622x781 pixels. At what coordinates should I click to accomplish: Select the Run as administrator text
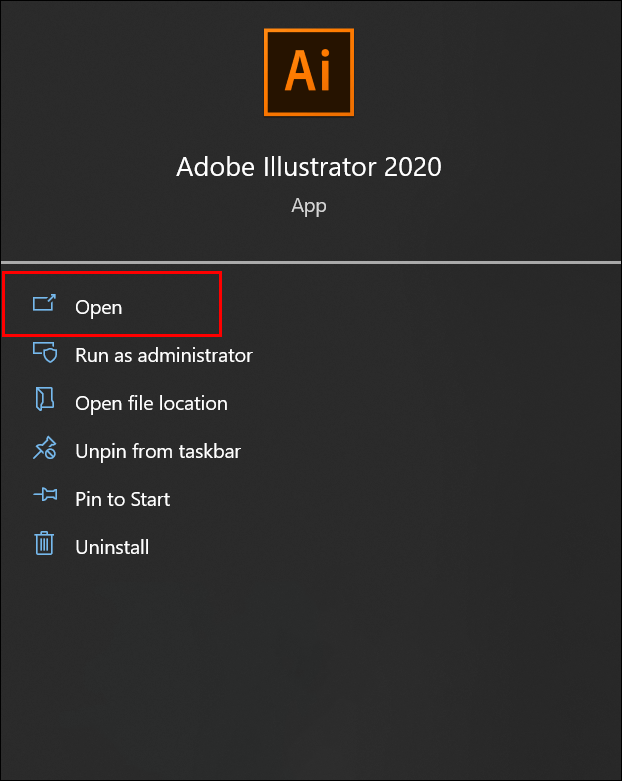[164, 355]
